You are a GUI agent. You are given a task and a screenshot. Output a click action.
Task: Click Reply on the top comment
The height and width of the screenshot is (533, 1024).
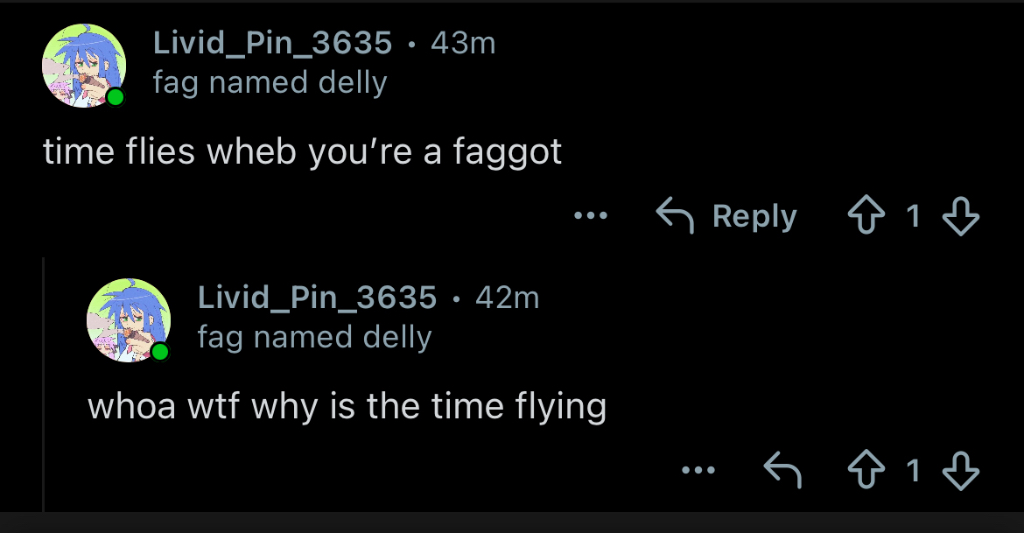(x=727, y=216)
